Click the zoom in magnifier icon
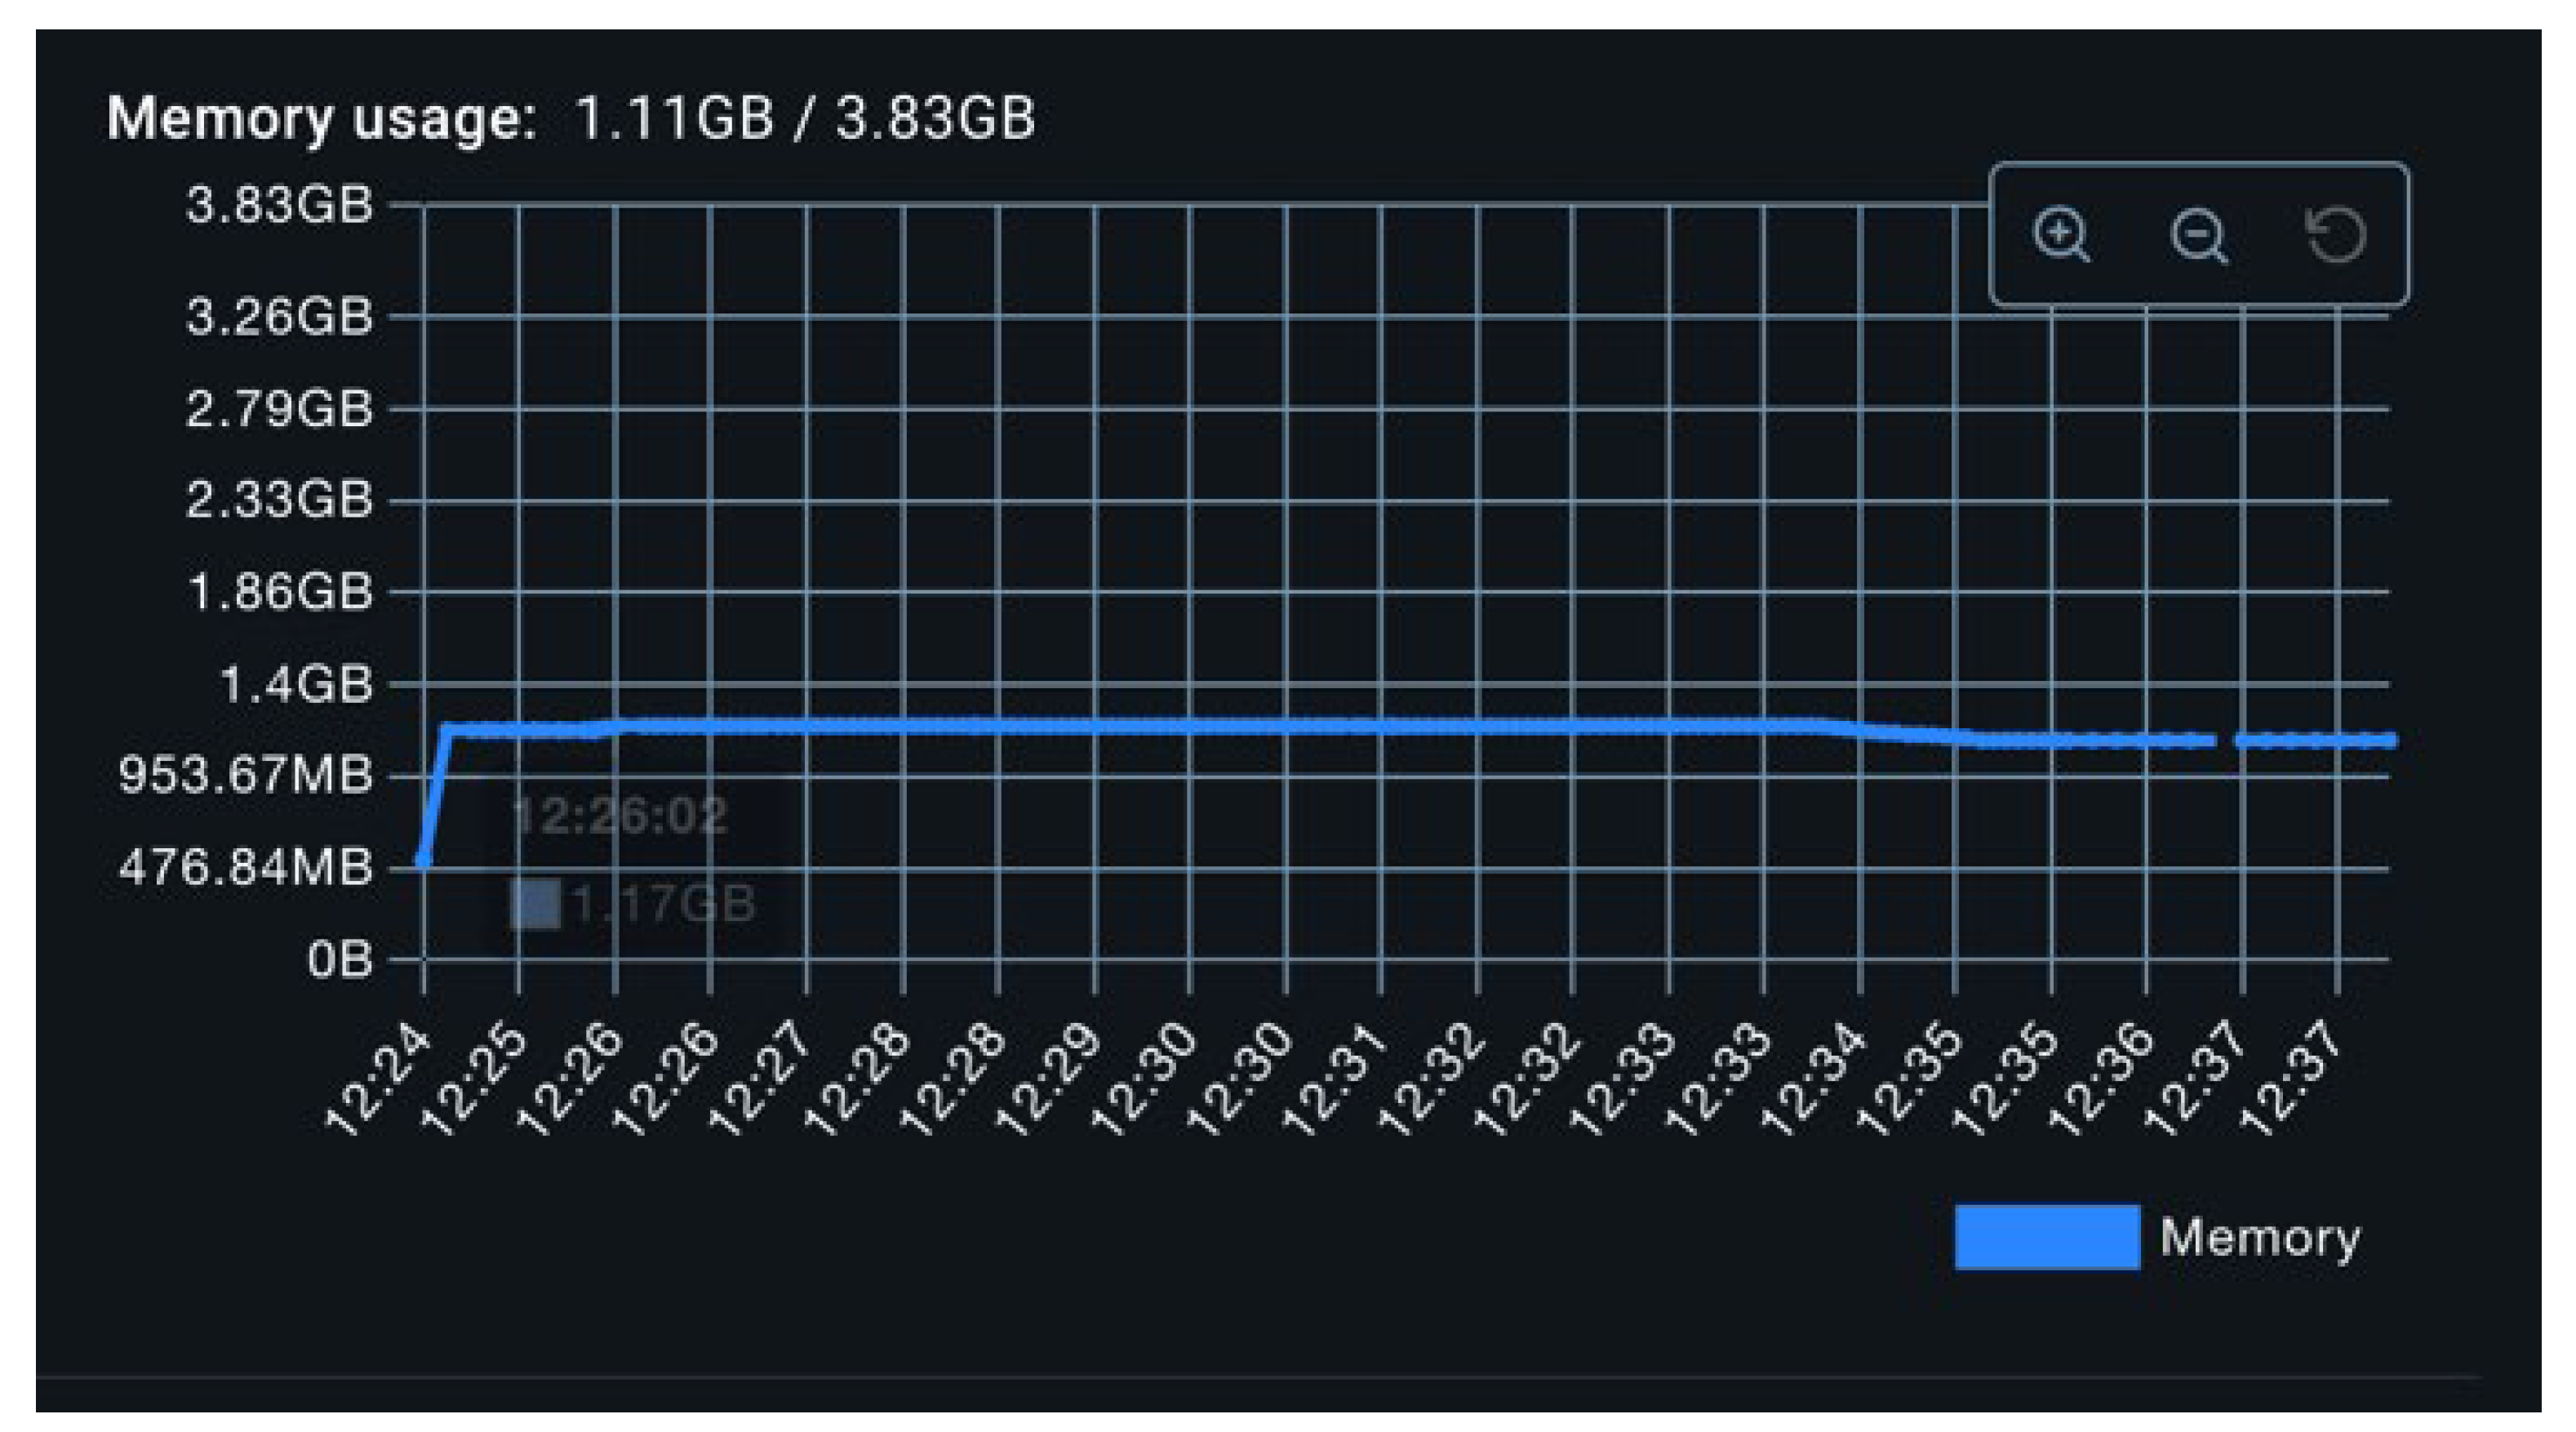 [2061, 234]
